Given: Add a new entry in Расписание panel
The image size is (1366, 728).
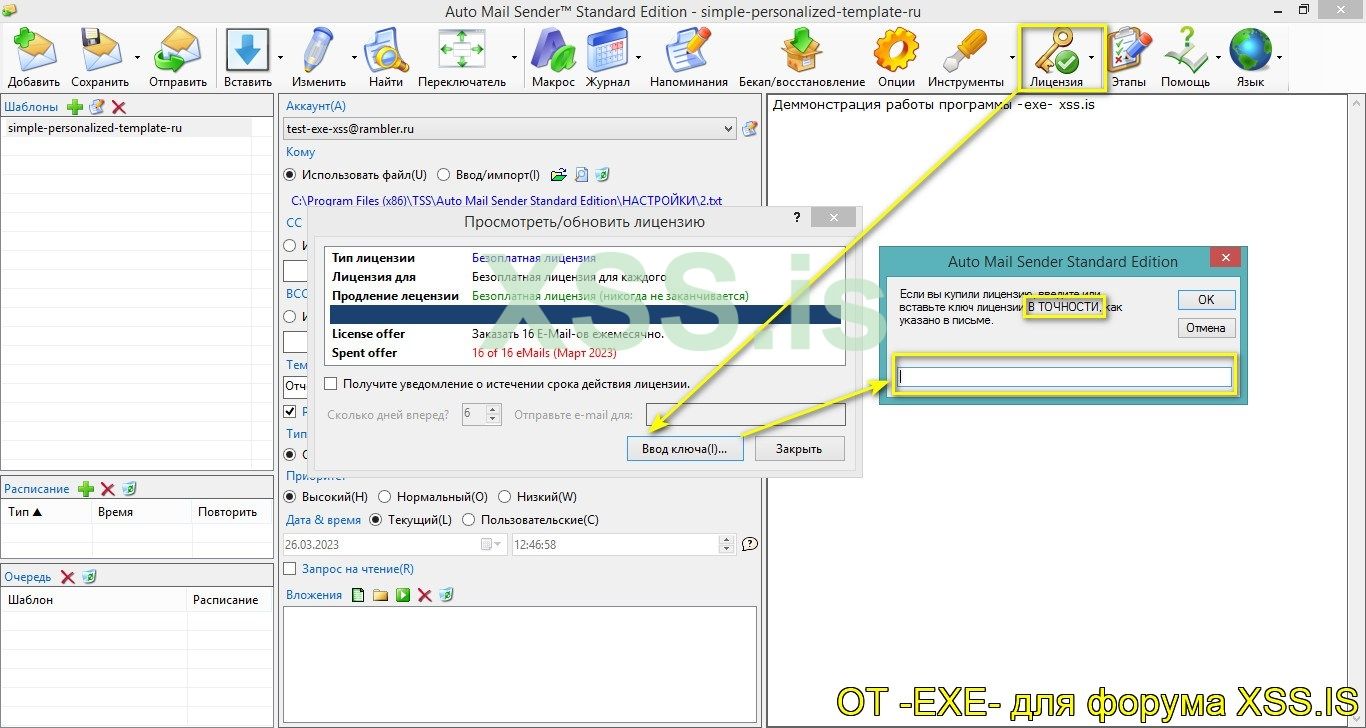Looking at the screenshot, I should (86, 489).
